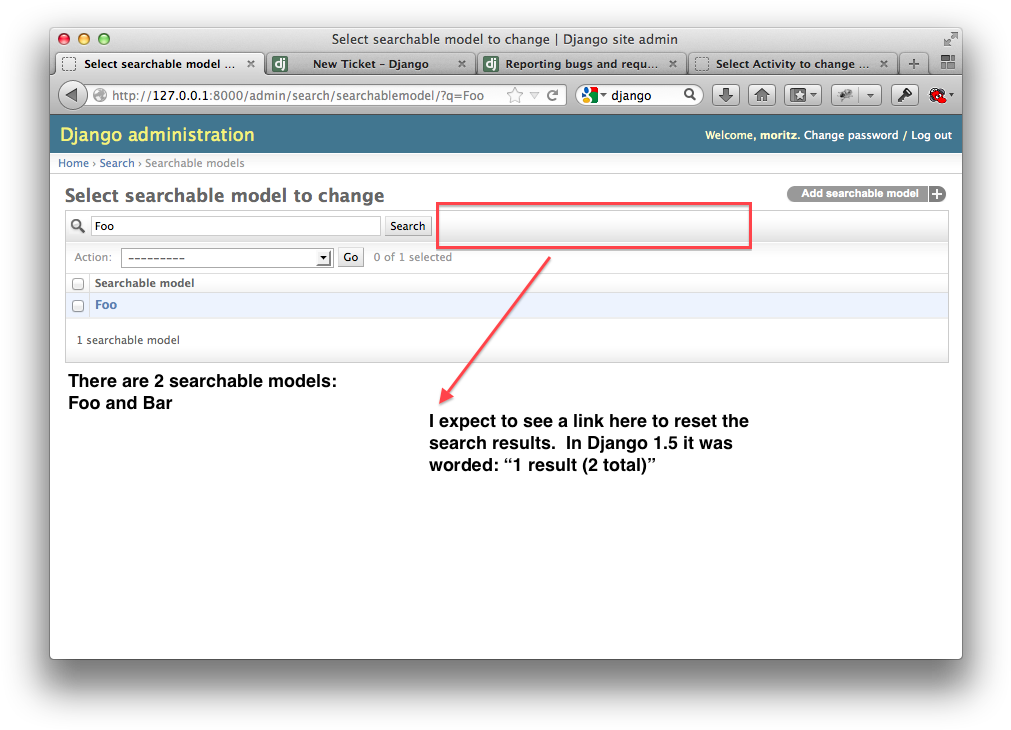Click the Log out link
1011x730 pixels.
(931, 135)
